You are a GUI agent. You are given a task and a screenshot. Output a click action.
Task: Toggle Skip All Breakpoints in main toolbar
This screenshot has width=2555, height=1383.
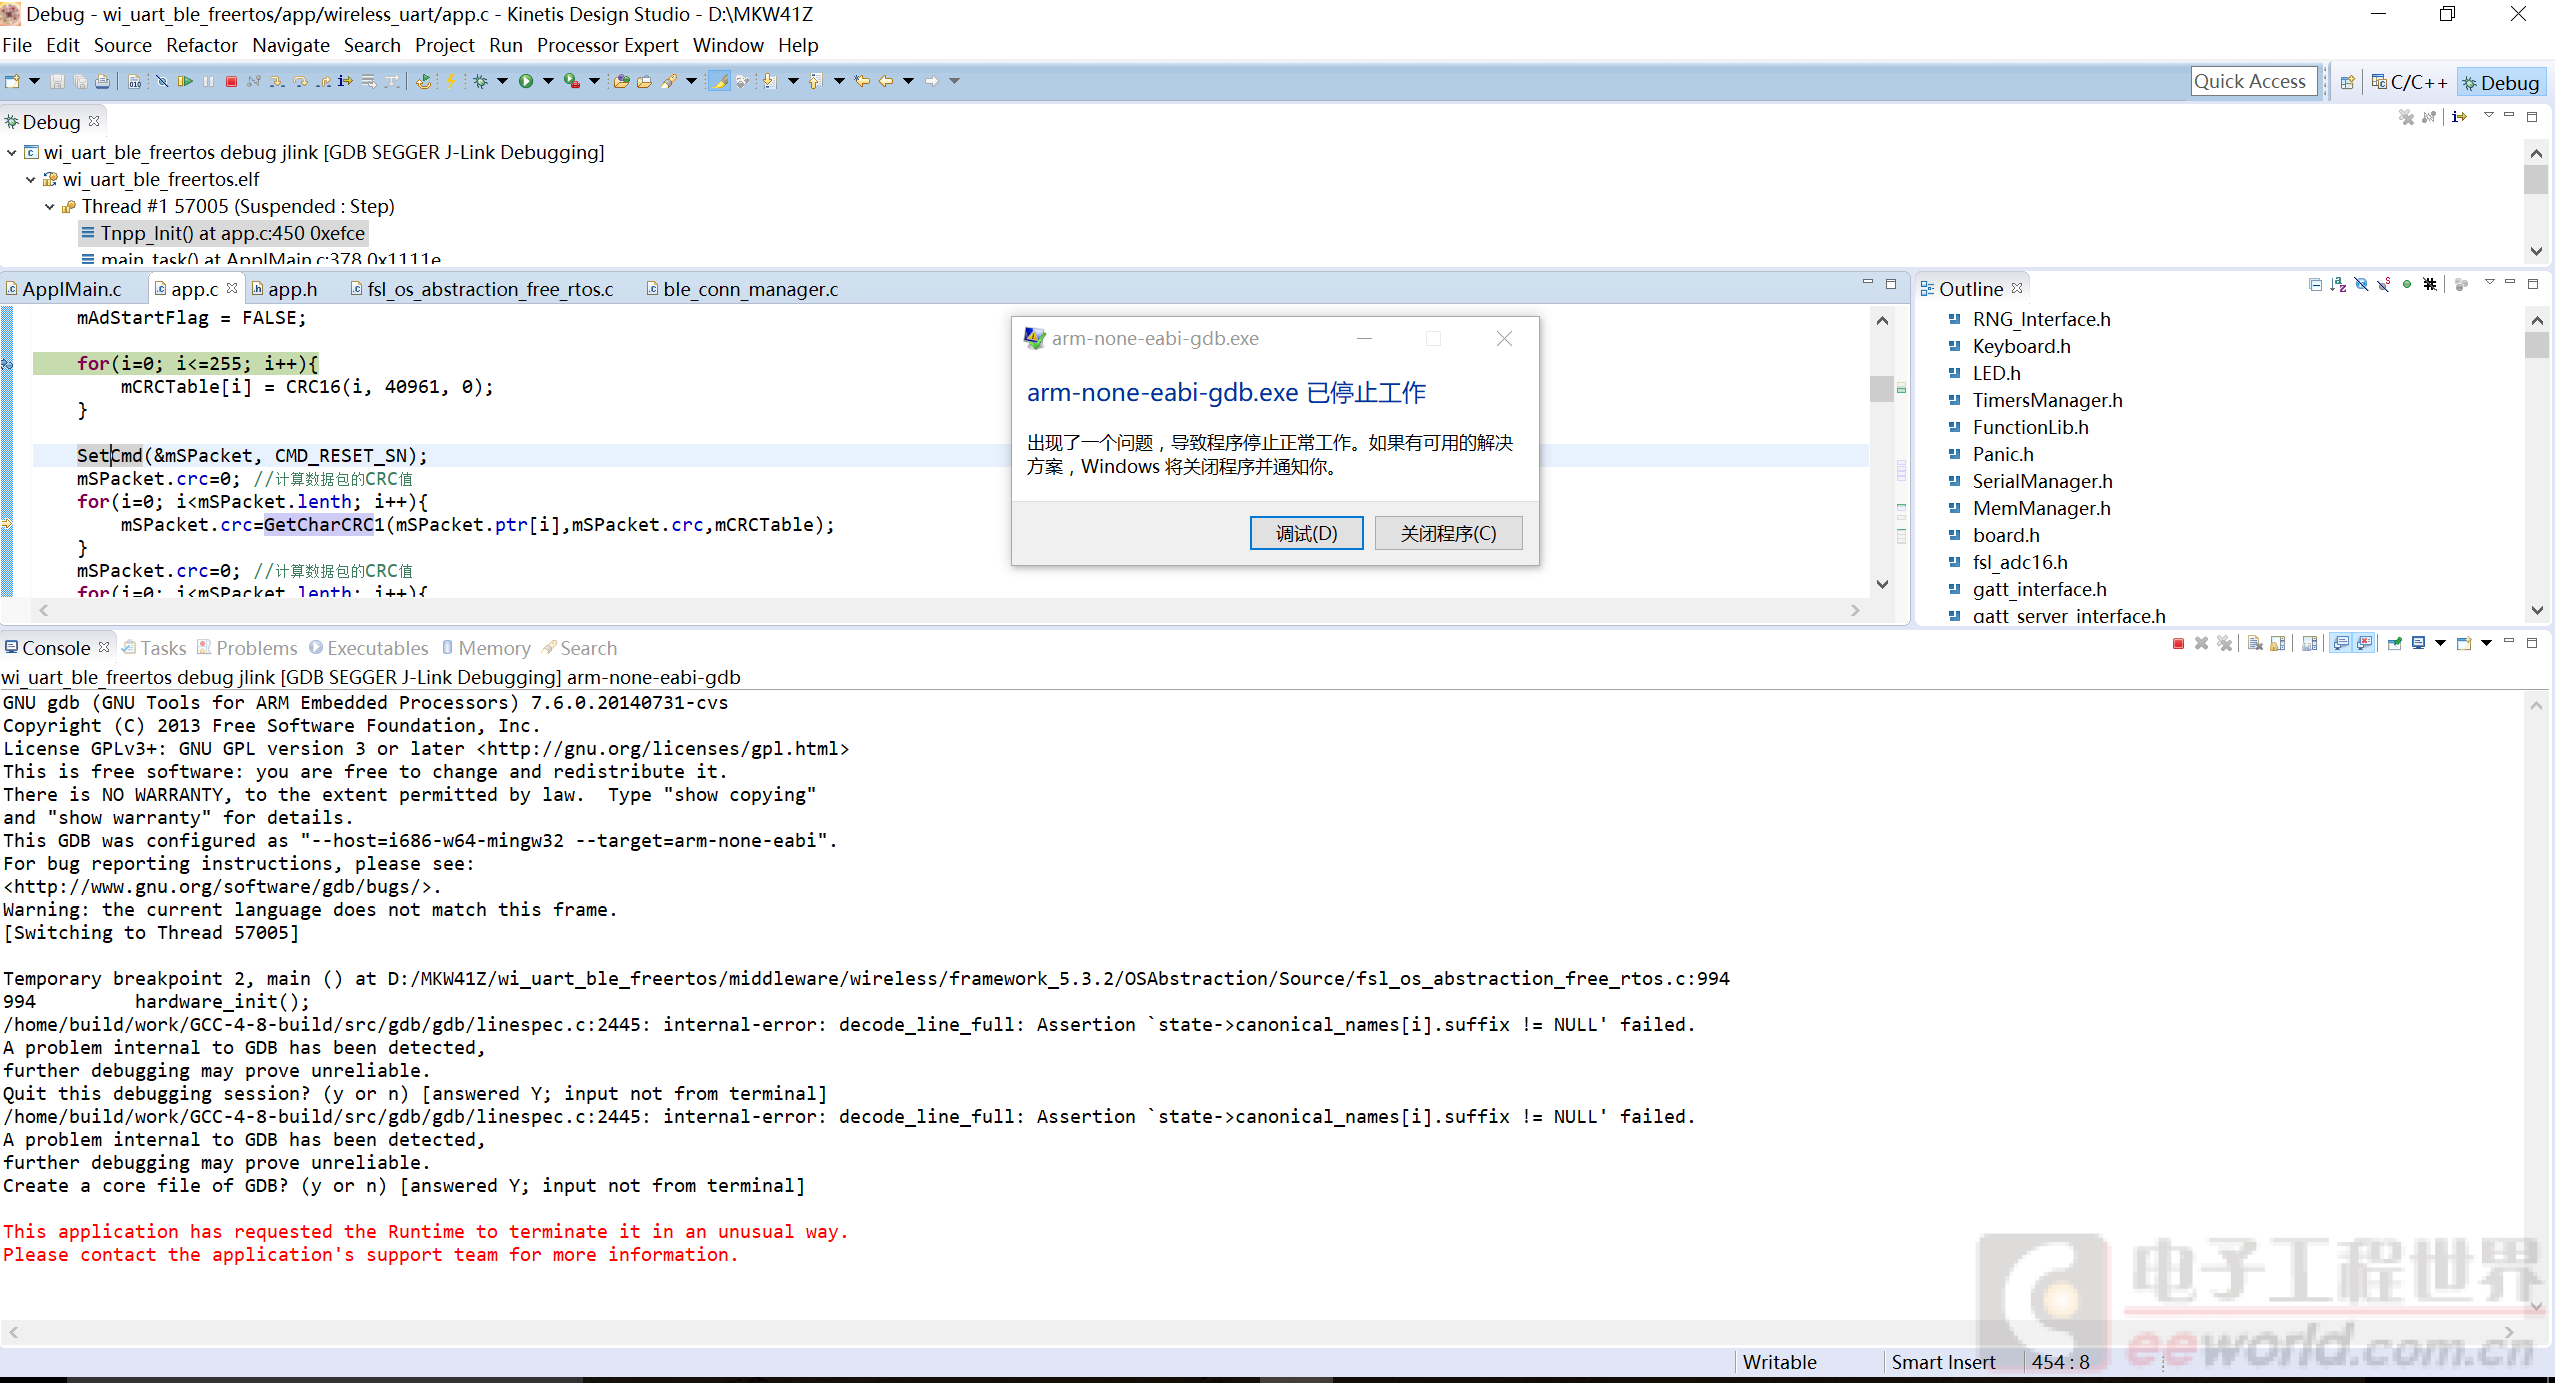tap(162, 82)
